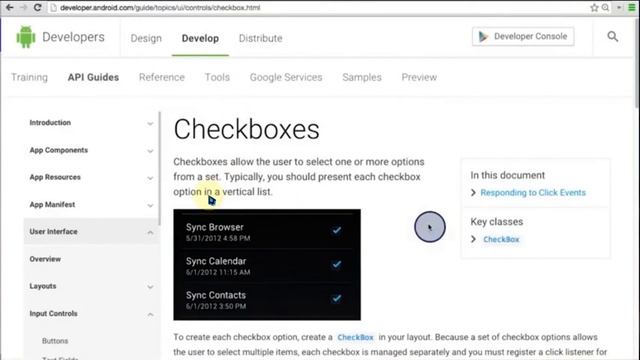Open the Training section

coord(29,77)
